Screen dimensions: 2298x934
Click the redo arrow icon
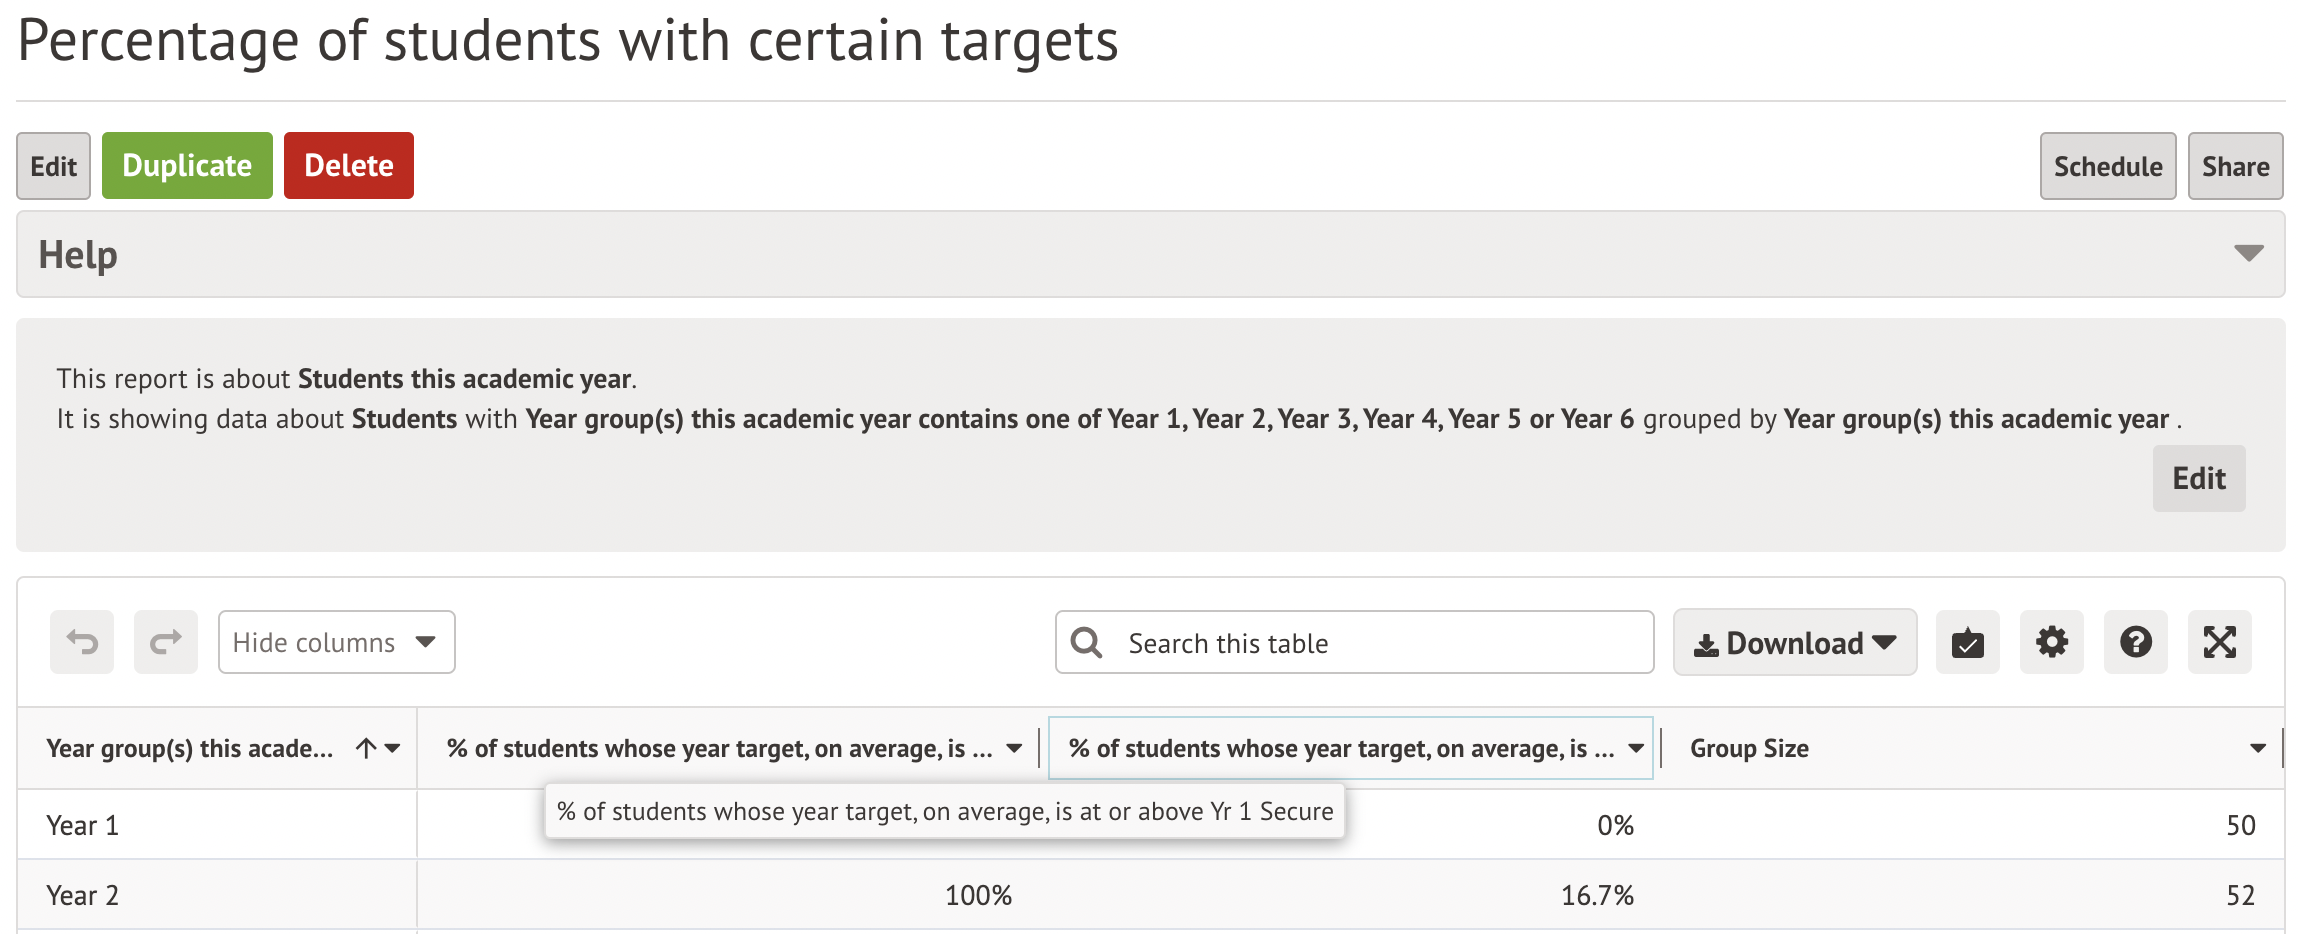166,642
